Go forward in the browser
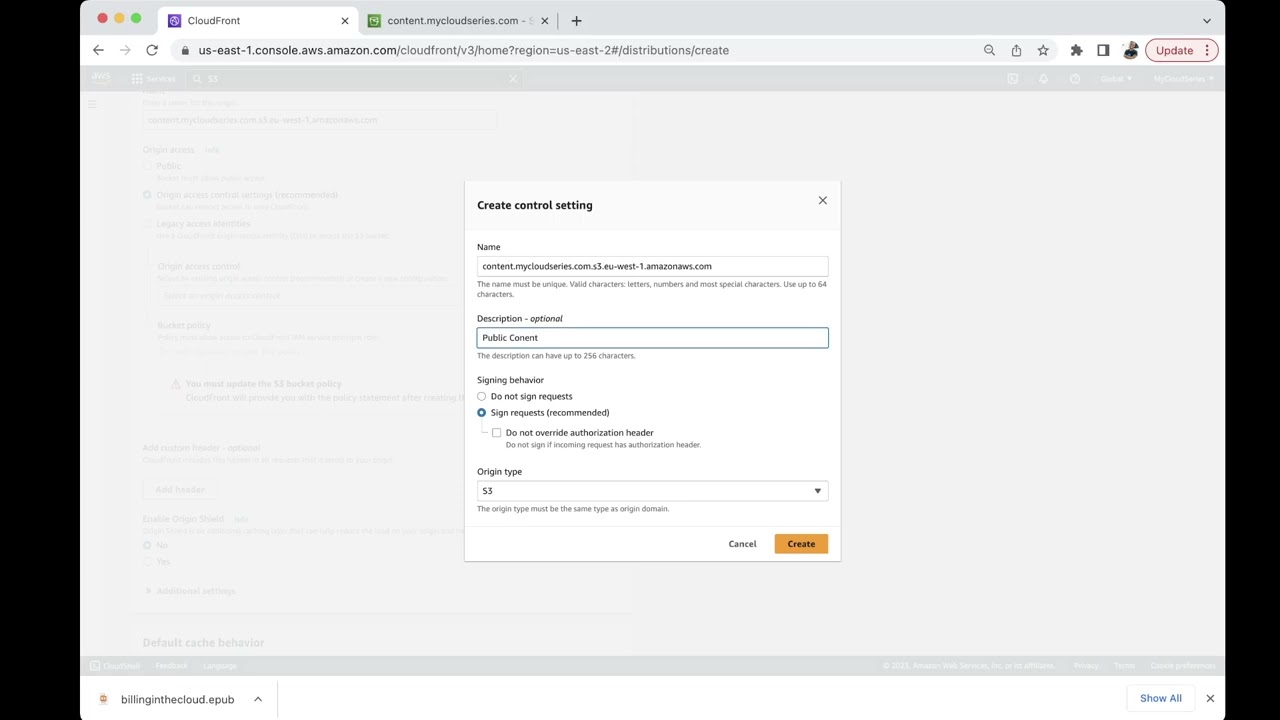This screenshot has height=720, width=1280. point(125,50)
